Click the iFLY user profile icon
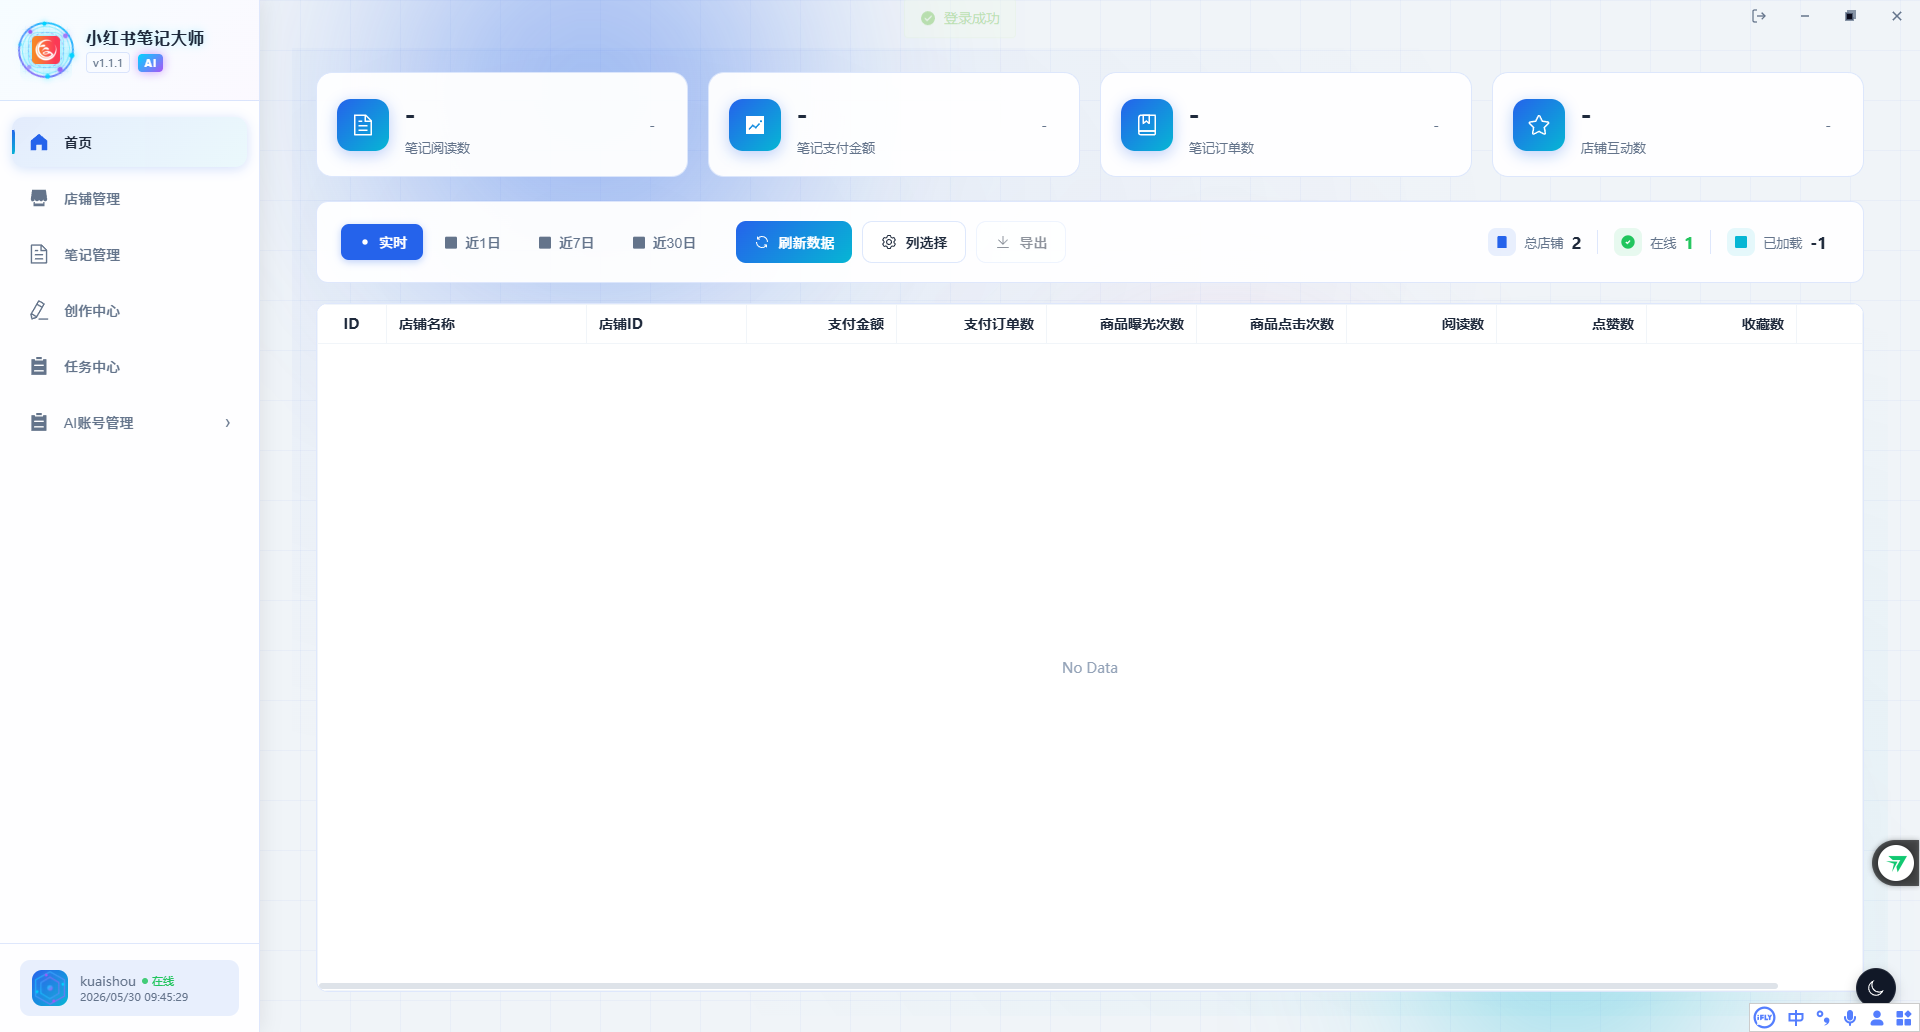Image resolution: width=1920 pixels, height=1032 pixels. (x=1877, y=1018)
